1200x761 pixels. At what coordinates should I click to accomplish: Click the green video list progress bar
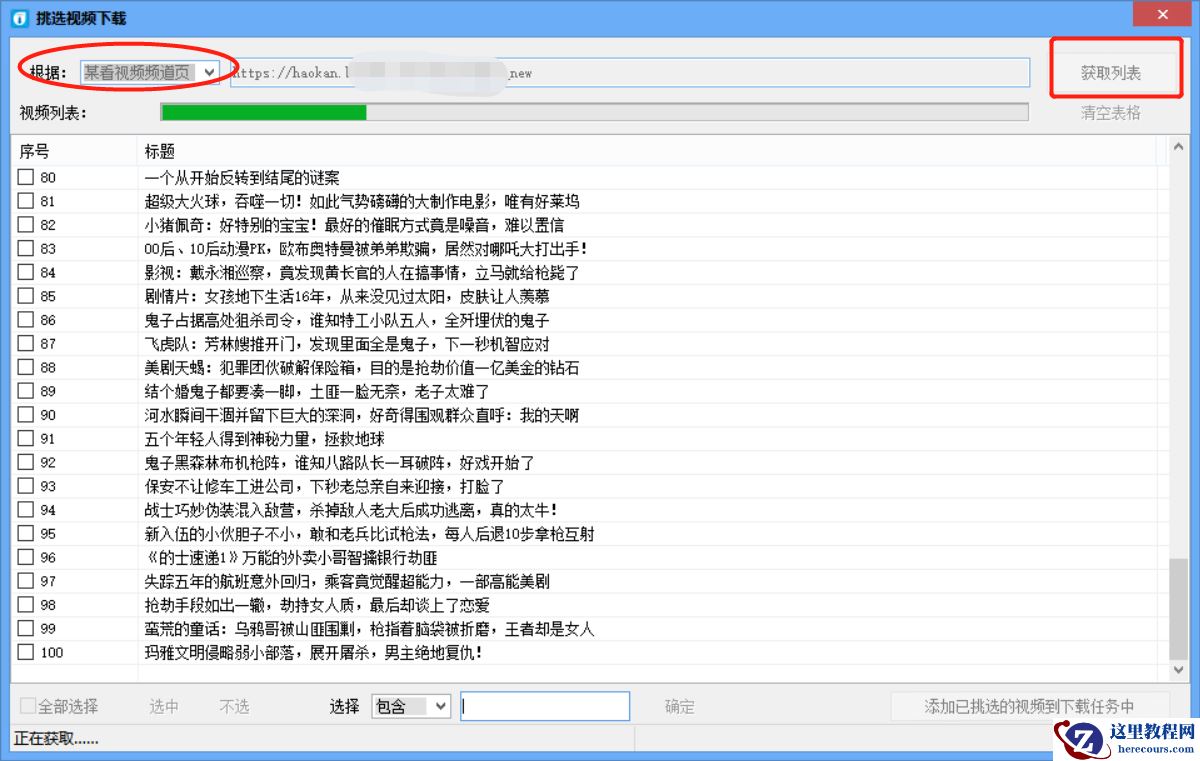click(x=594, y=112)
